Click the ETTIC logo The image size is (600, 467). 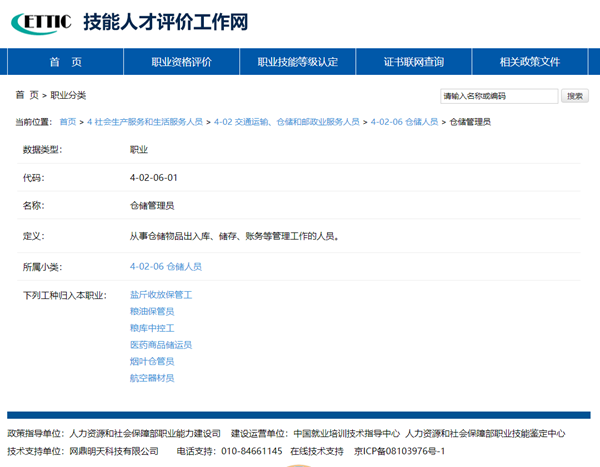point(41,22)
